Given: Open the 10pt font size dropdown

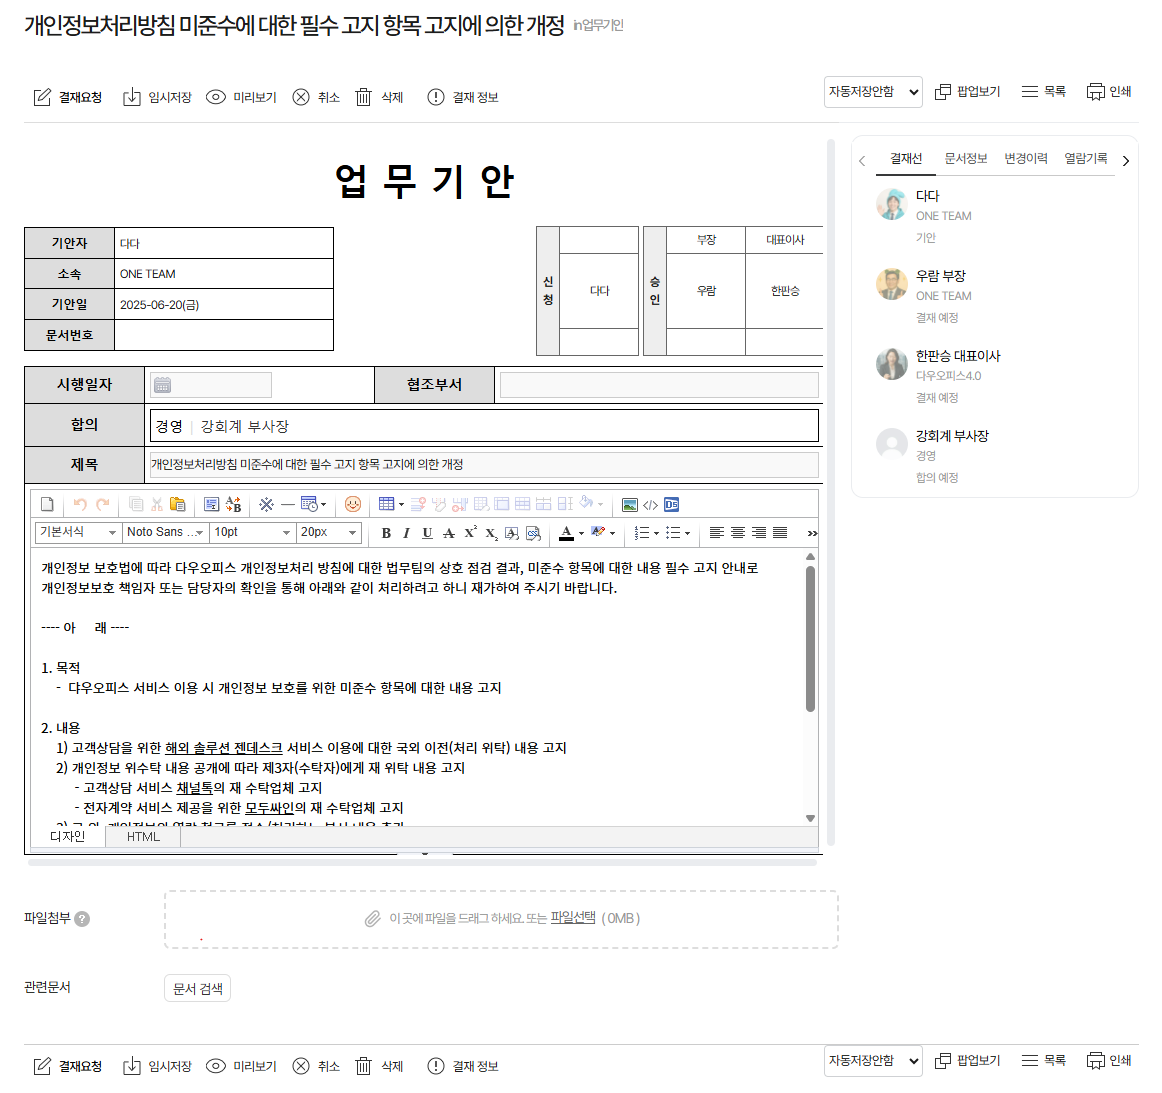Looking at the screenshot, I should coord(252,533).
